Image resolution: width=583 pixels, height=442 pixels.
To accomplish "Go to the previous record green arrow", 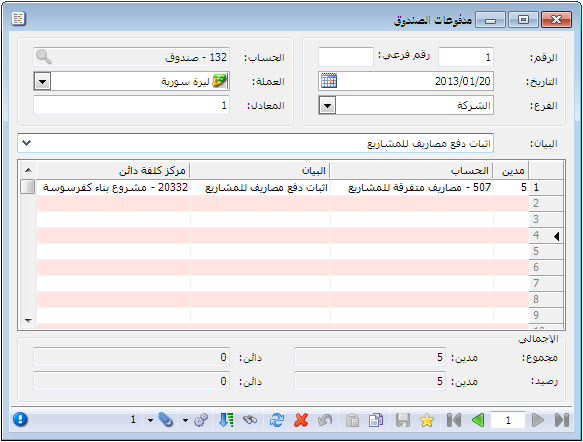I will [478, 420].
